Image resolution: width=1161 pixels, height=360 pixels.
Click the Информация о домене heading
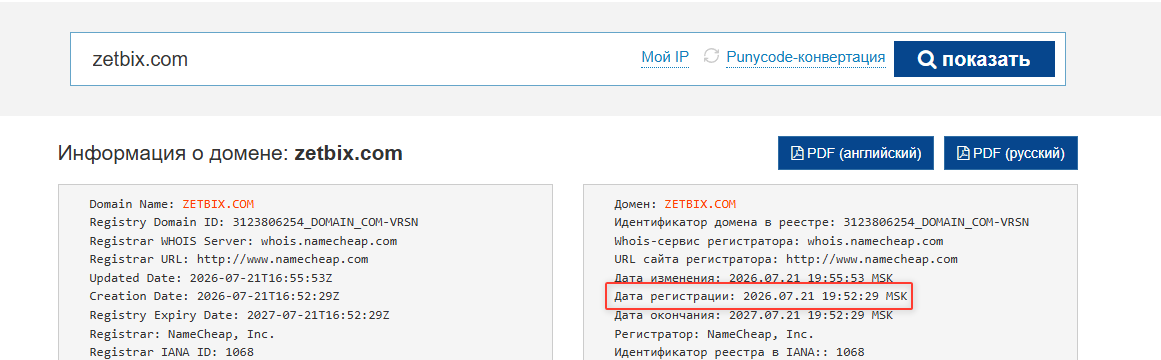[230, 153]
